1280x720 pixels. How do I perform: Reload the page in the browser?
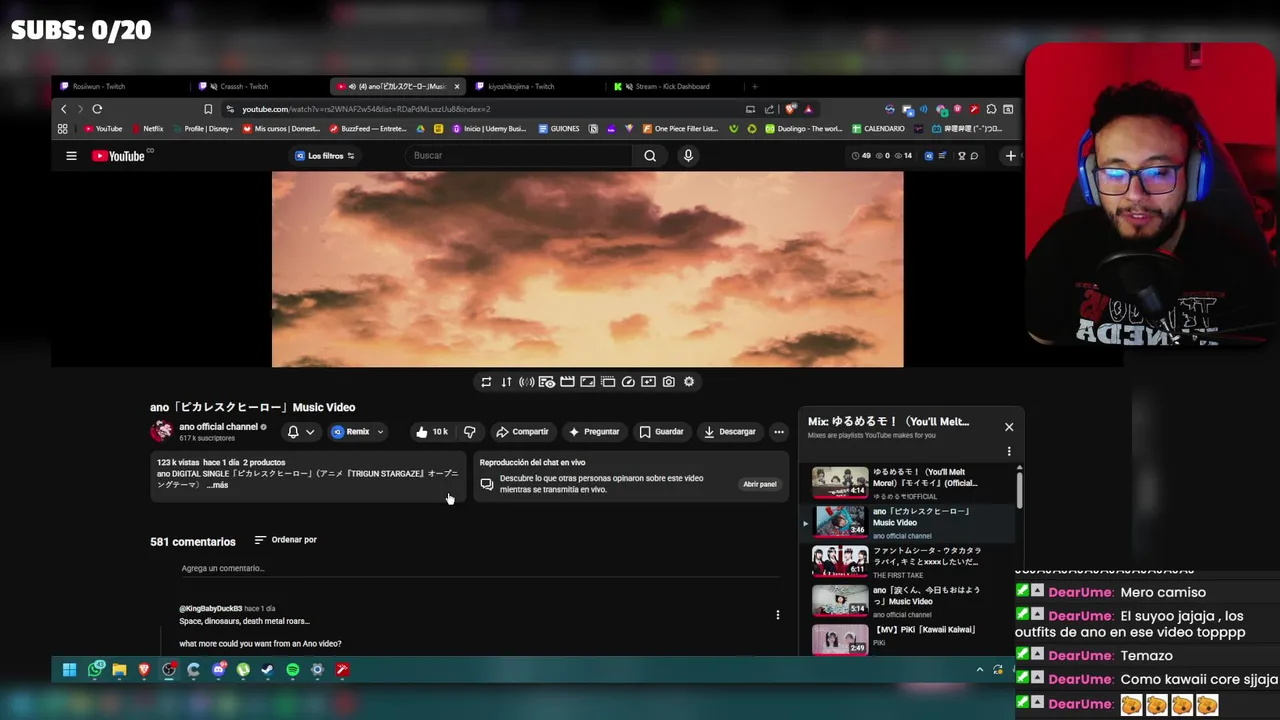(x=97, y=109)
